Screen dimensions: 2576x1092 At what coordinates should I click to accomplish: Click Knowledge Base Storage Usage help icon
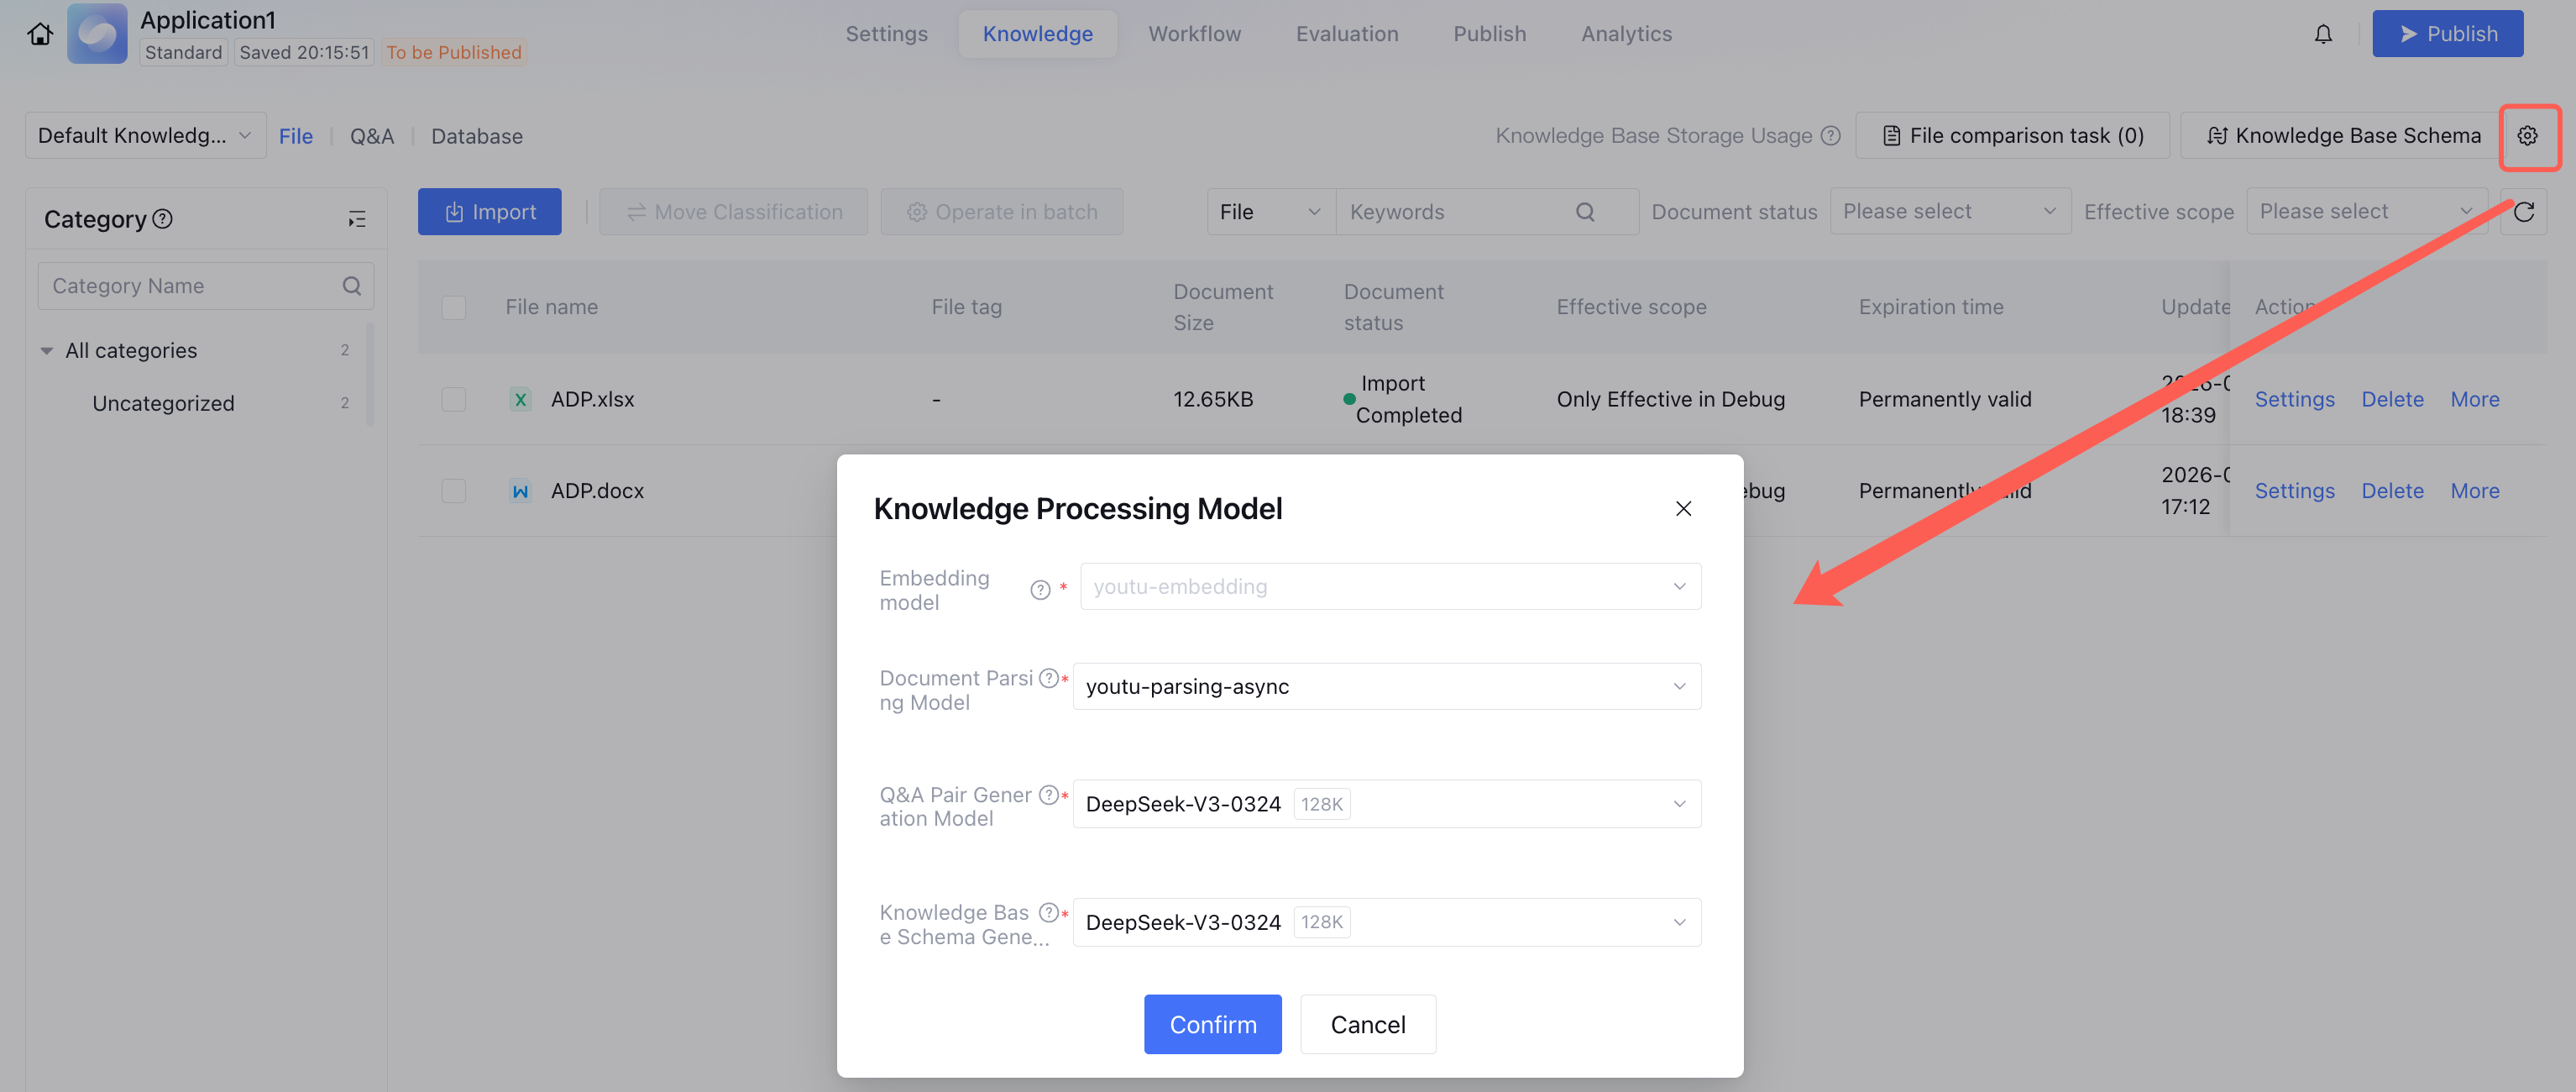point(1830,136)
